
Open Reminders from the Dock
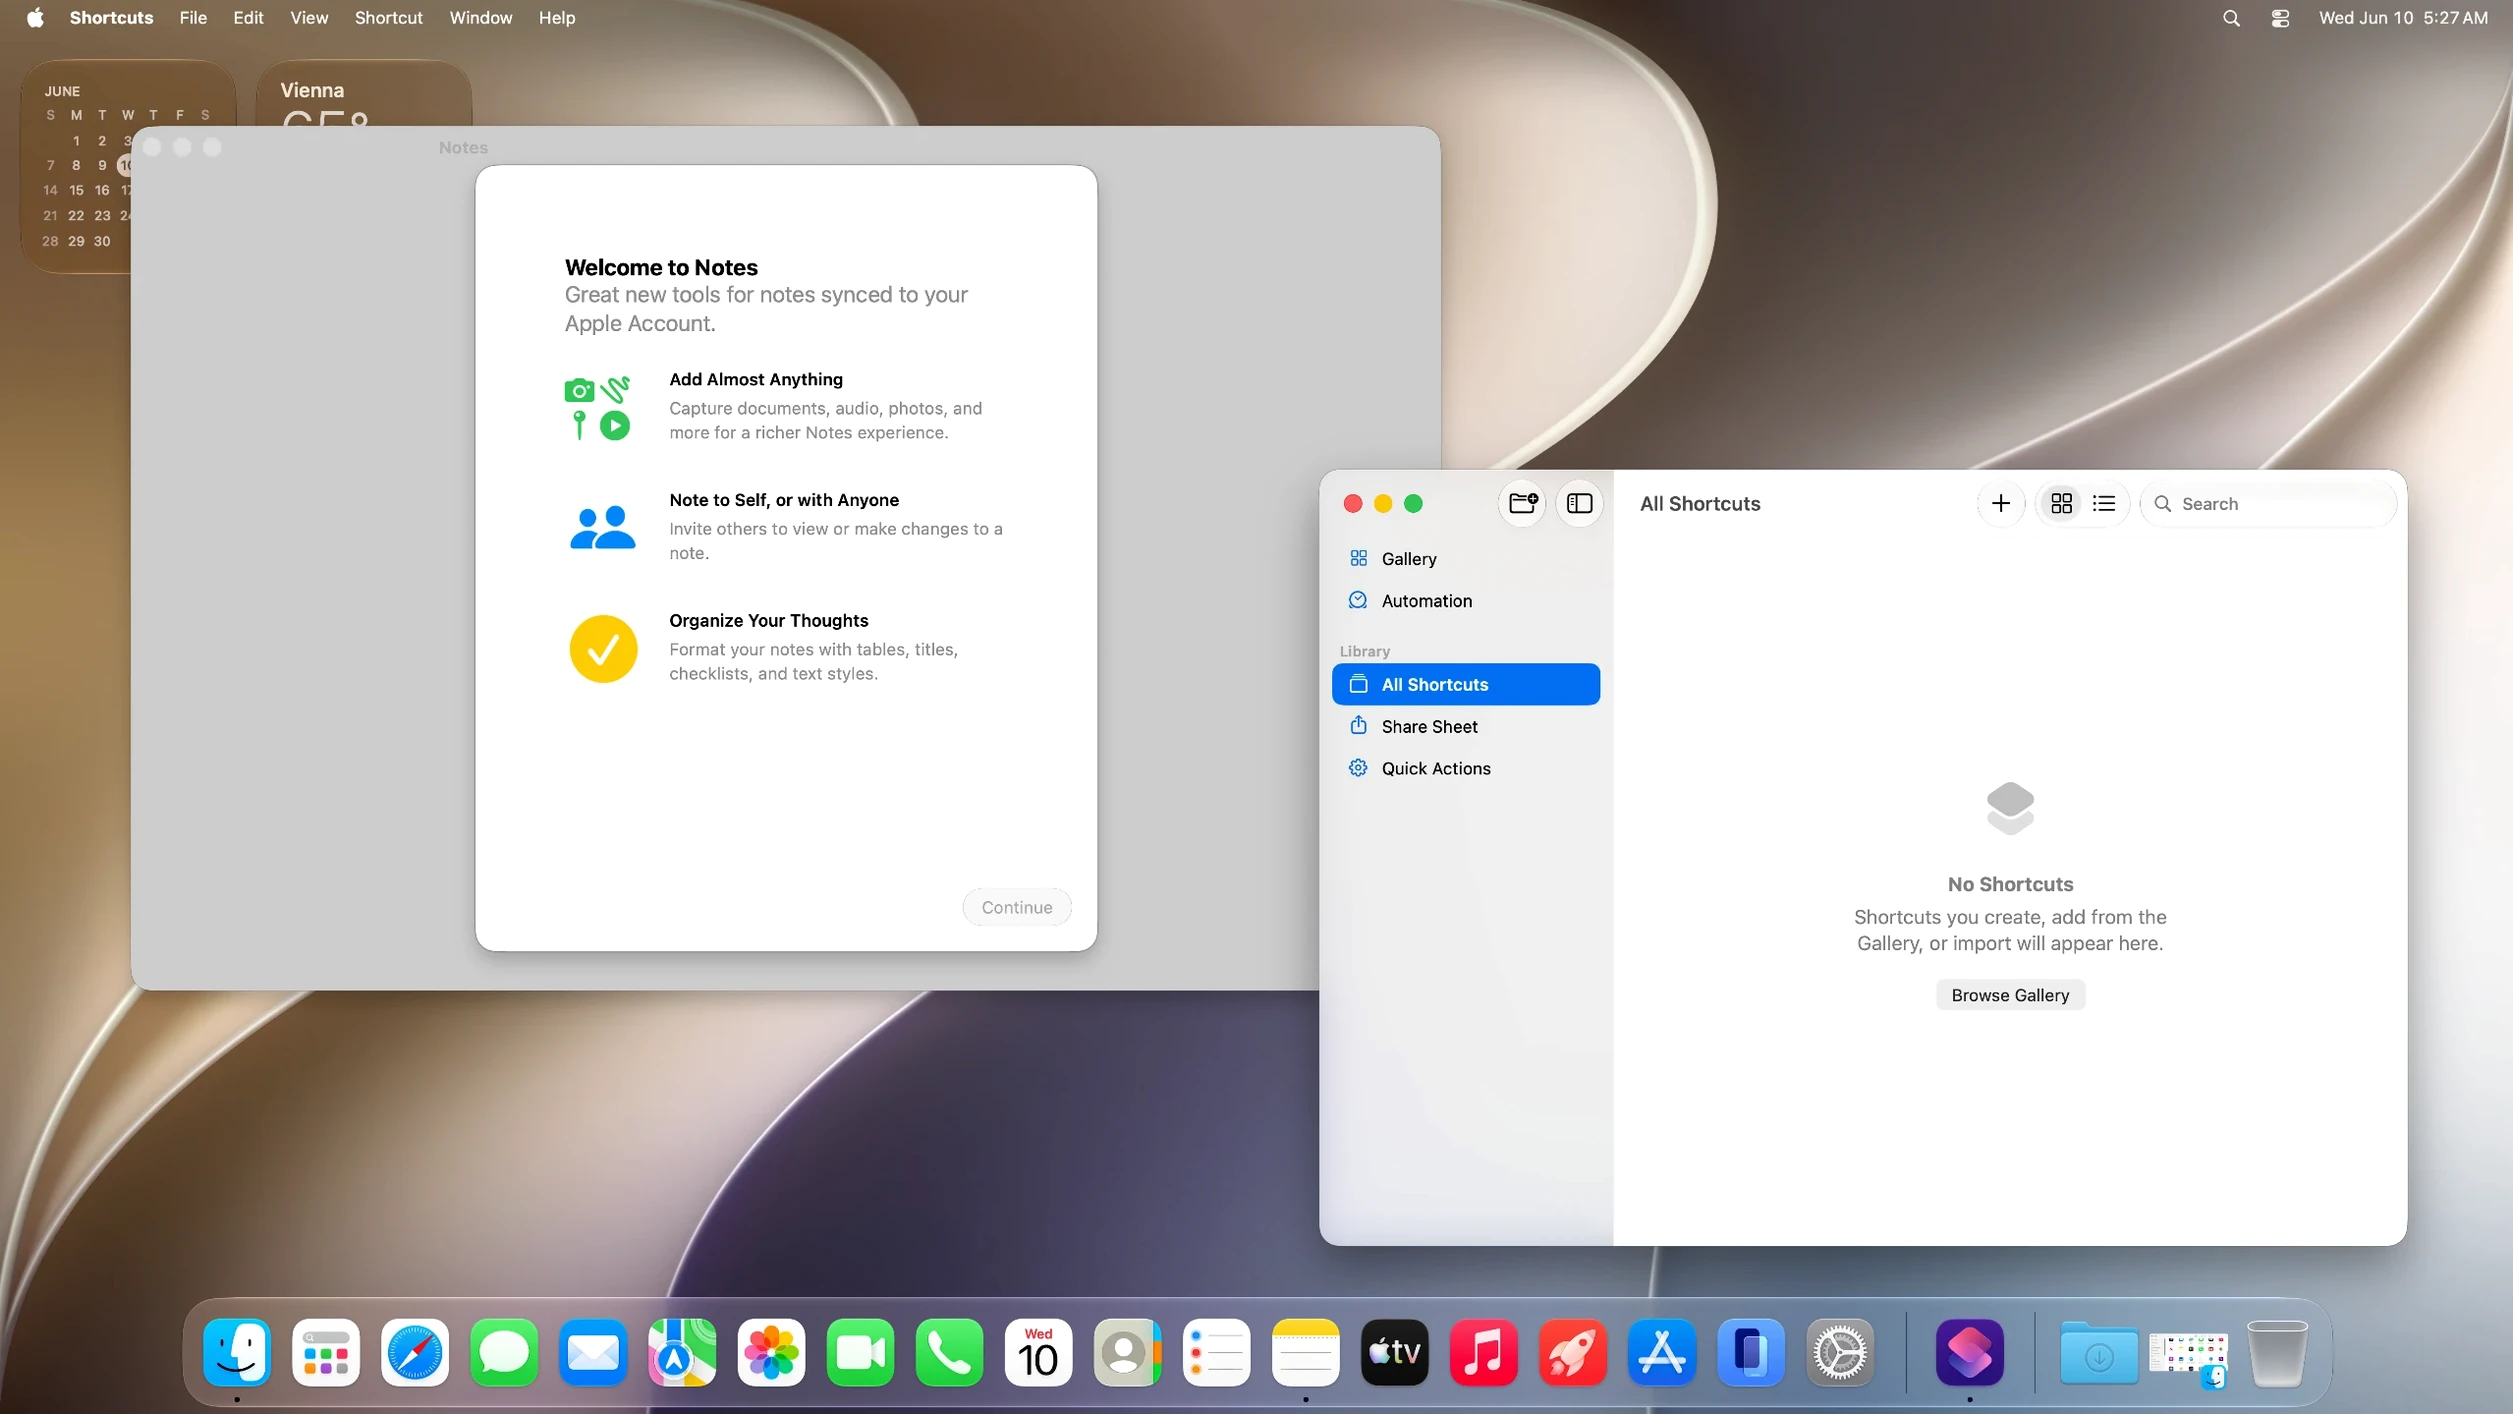click(x=1216, y=1353)
